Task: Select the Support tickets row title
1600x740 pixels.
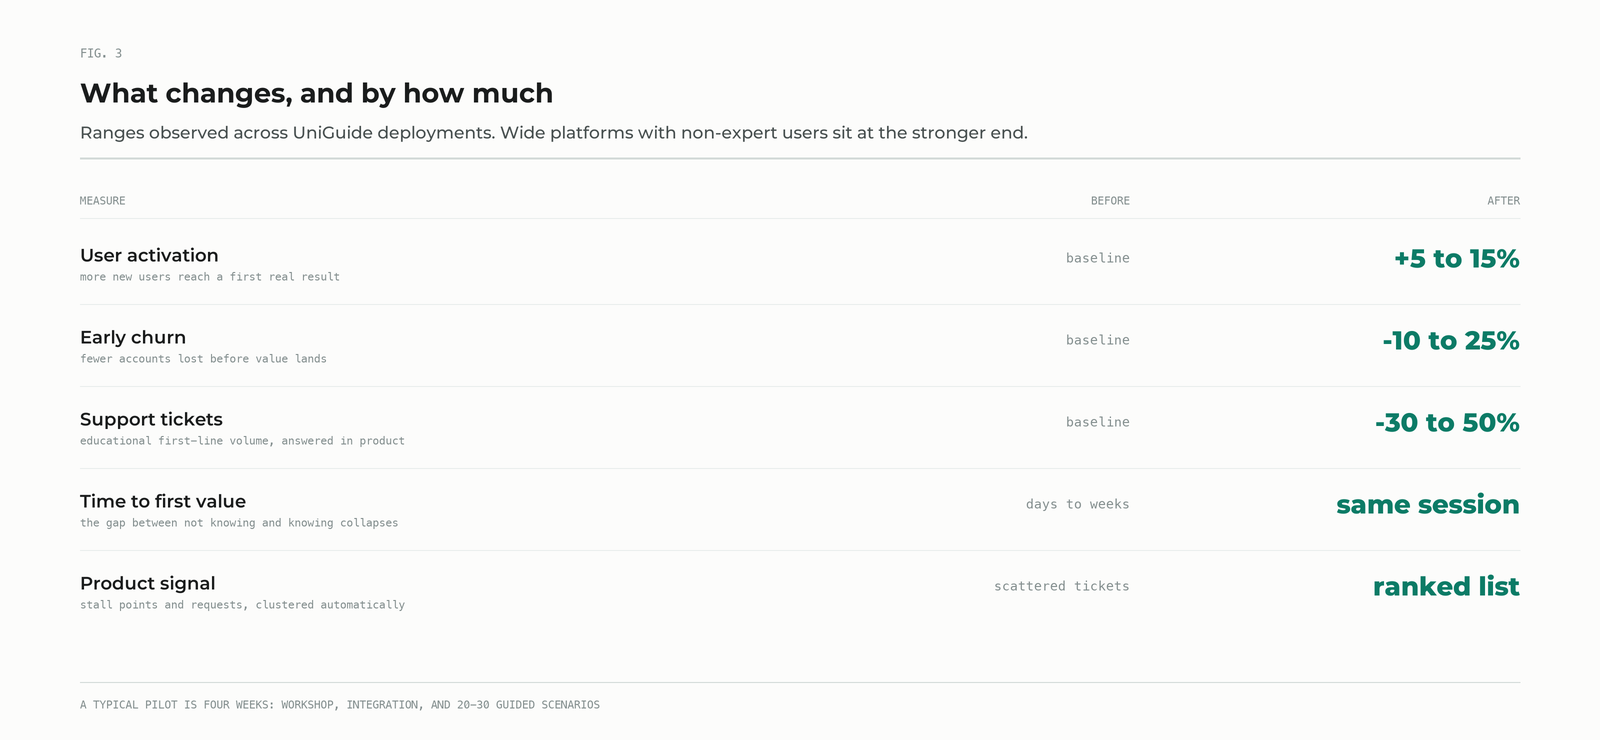Action: point(151,419)
